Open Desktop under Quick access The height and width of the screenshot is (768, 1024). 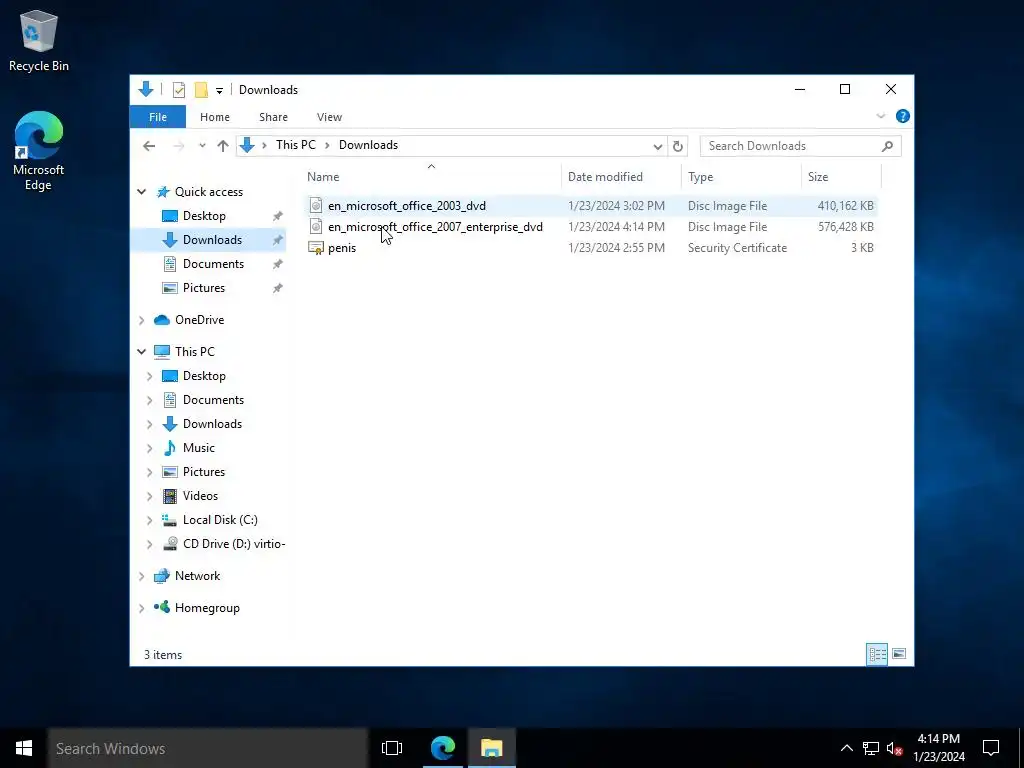click(x=204, y=216)
